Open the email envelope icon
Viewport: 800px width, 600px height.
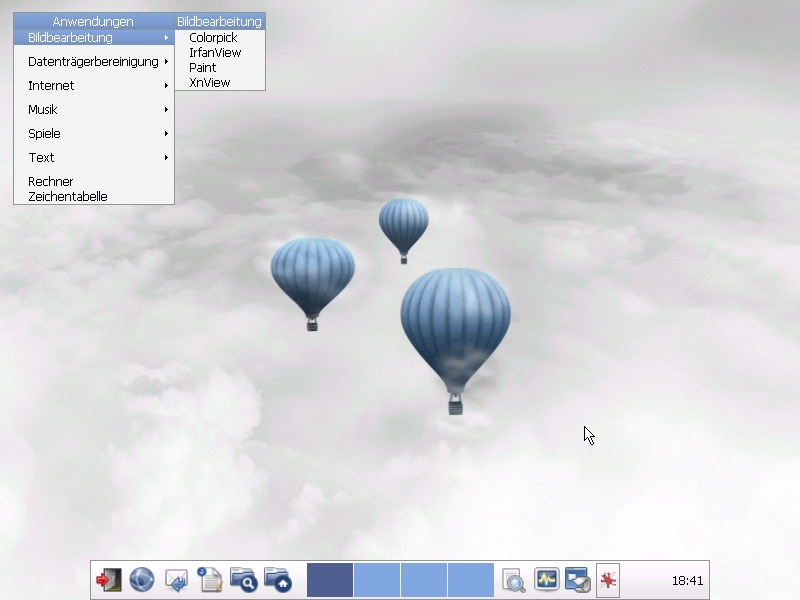point(176,580)
